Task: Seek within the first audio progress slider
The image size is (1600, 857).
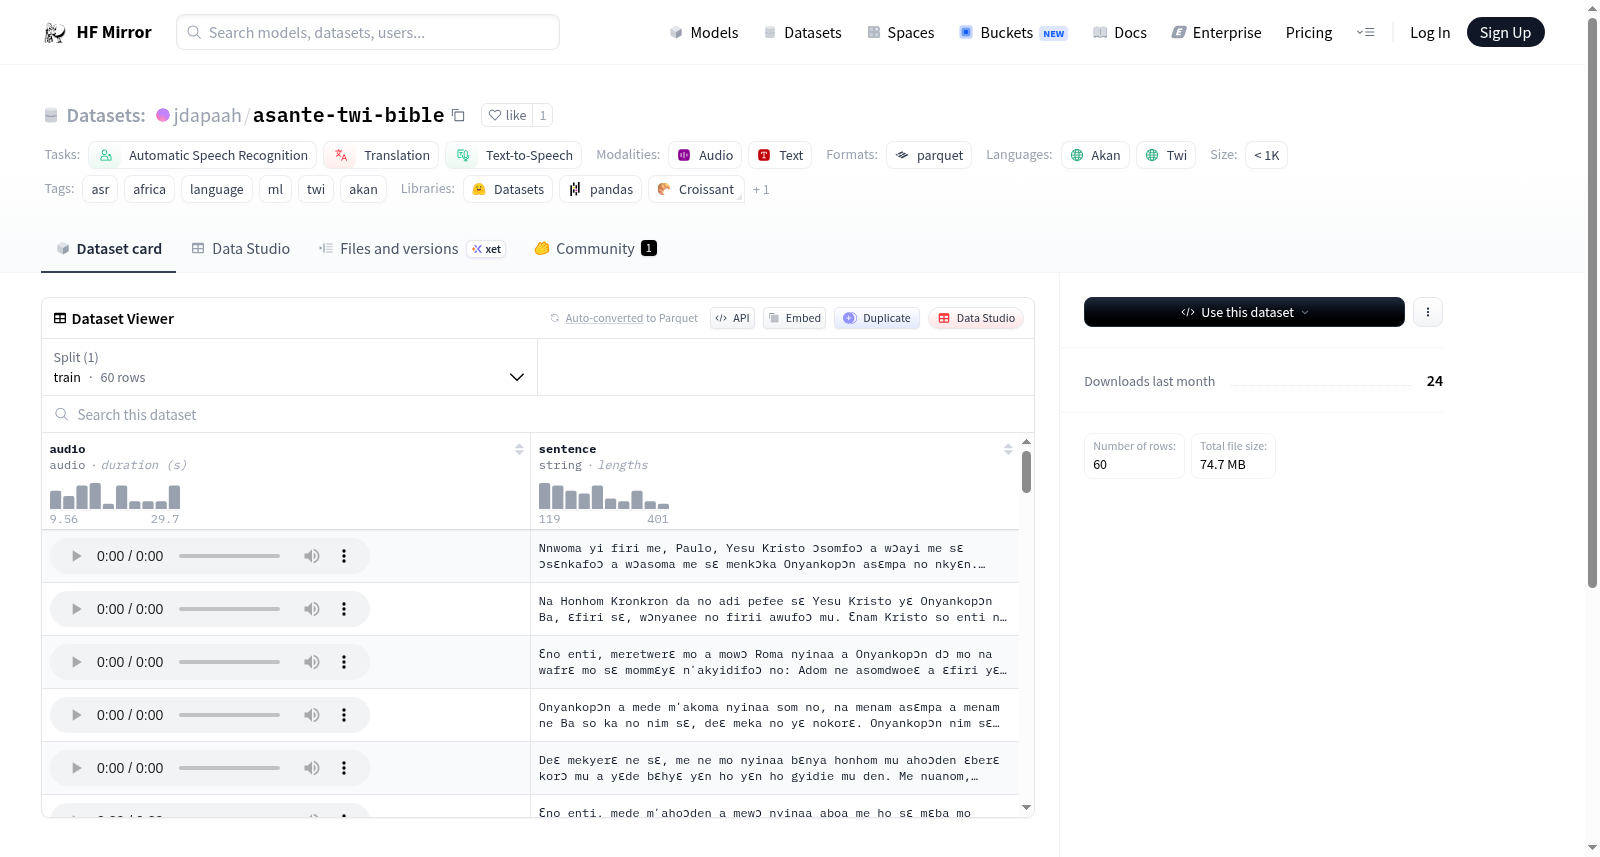Action: 229,556
